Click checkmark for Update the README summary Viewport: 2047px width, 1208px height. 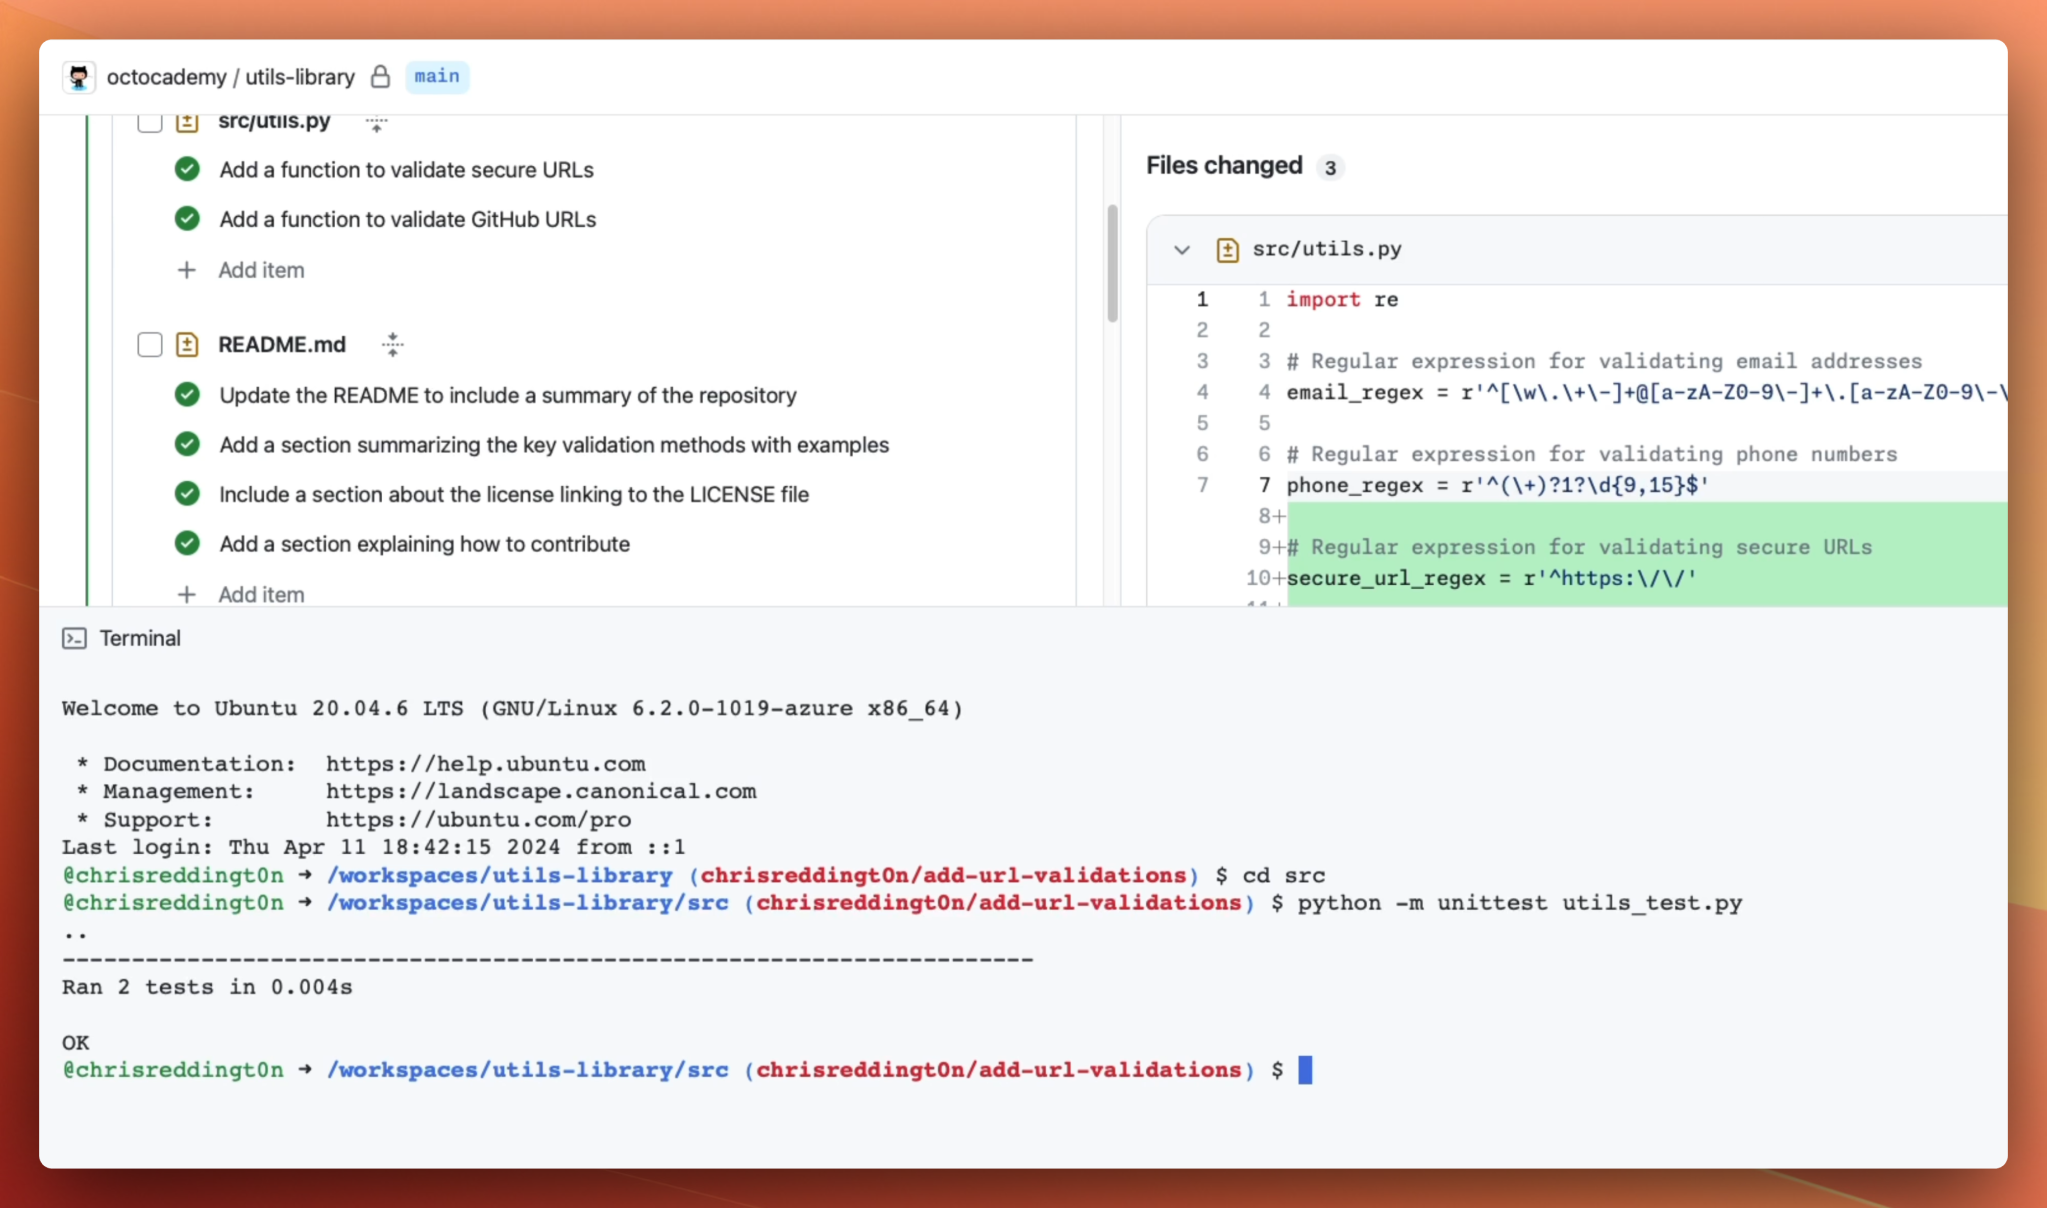coord(187,394)
